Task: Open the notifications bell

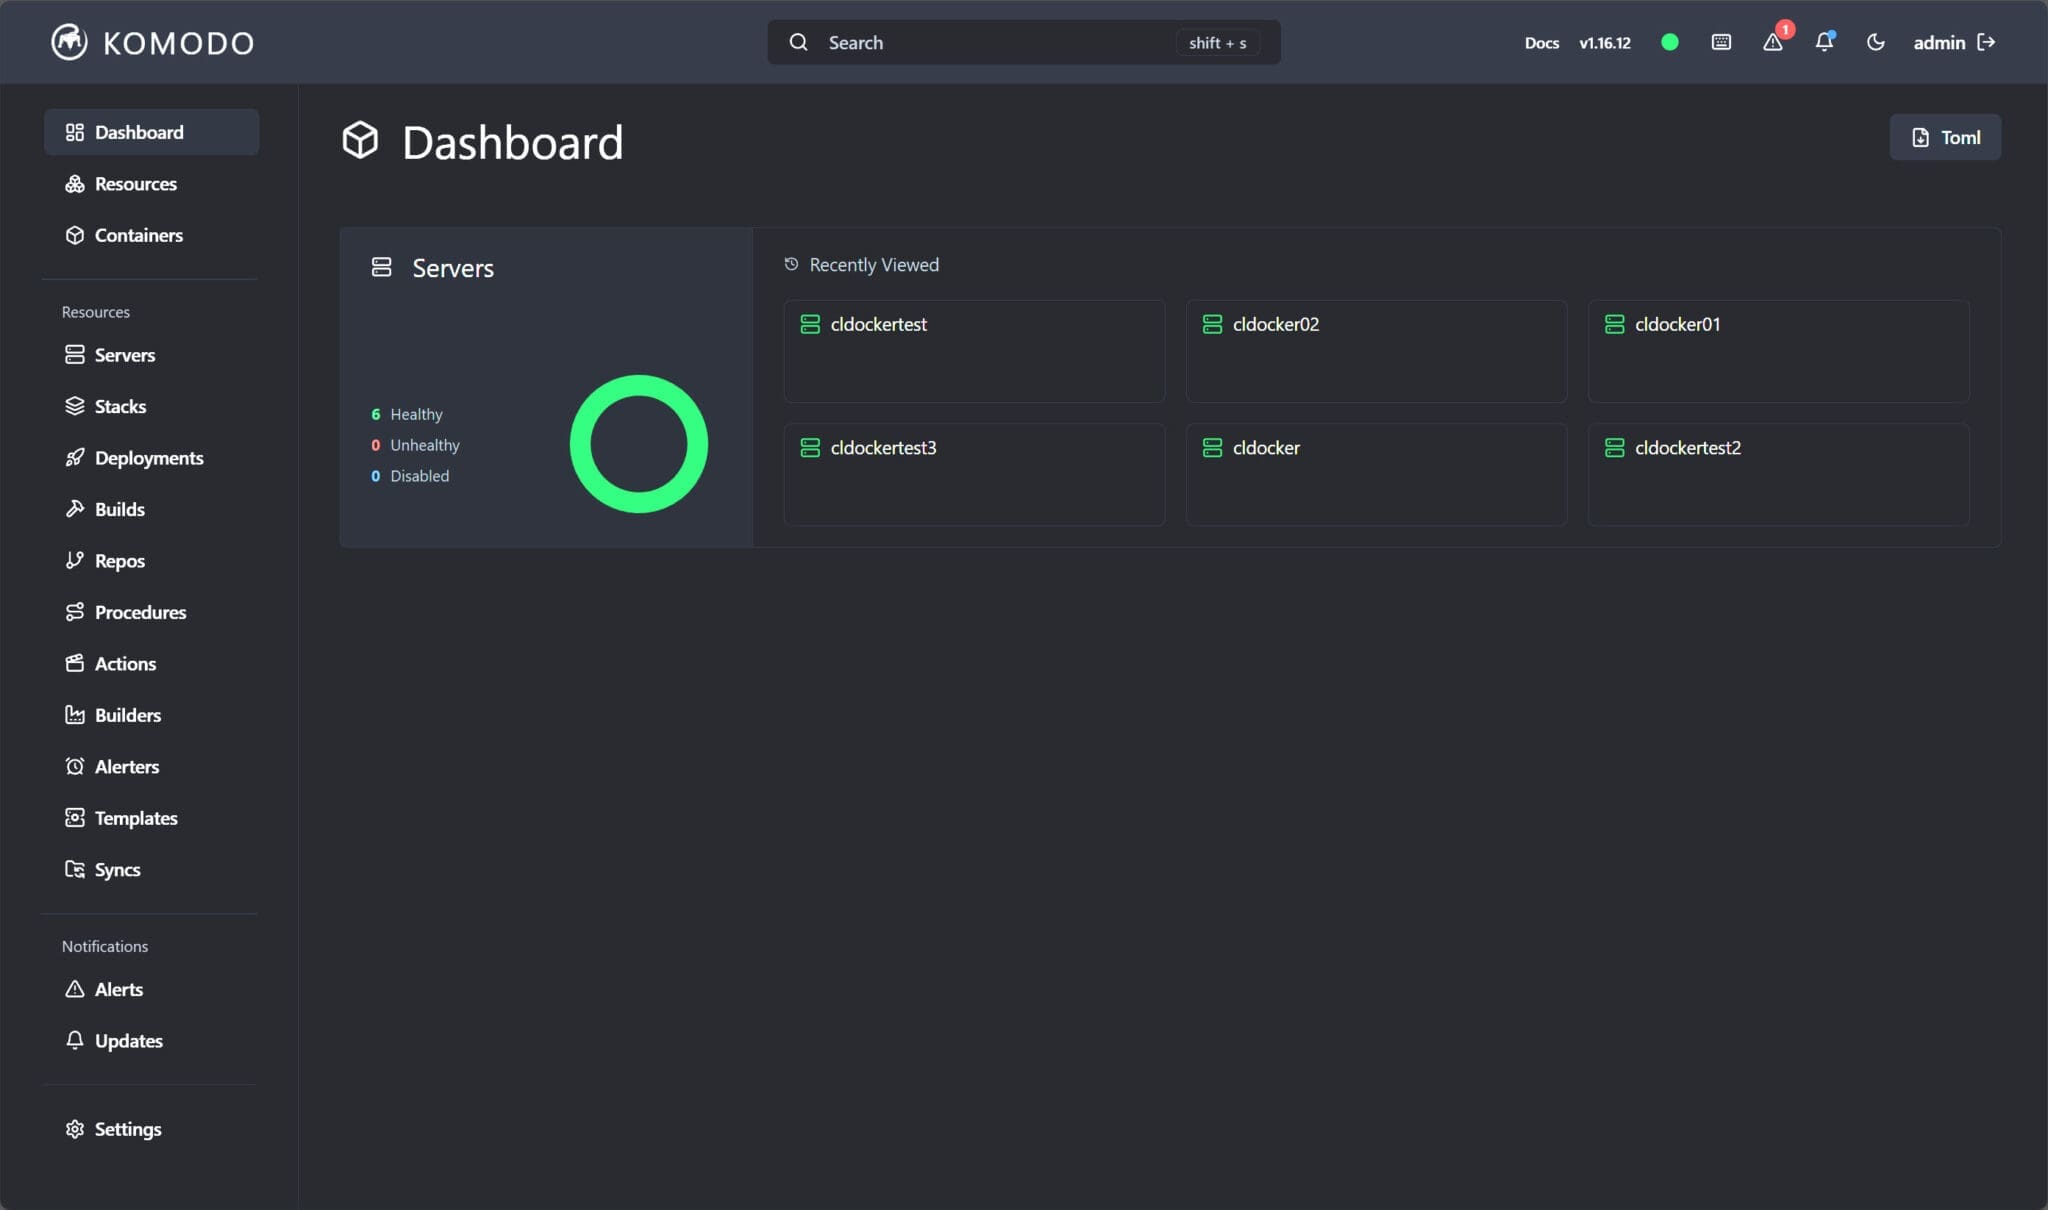Action: (1825, 44)
